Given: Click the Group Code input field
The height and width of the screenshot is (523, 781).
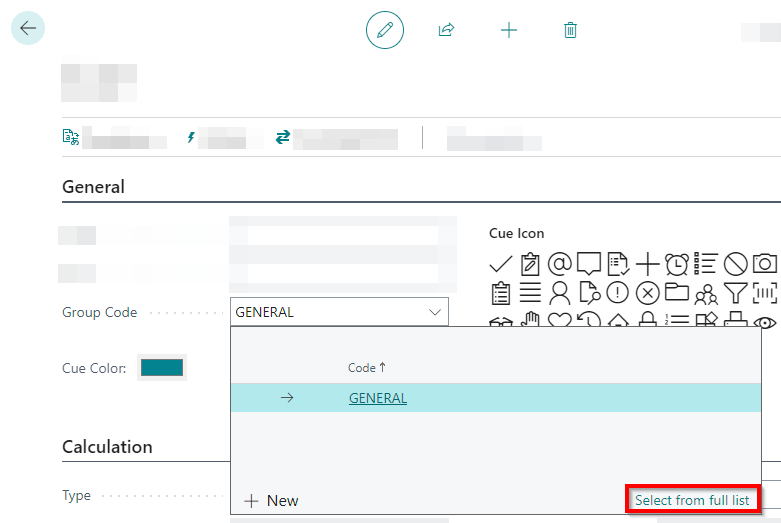Looking at the screenshot, I should pos(328,312).
